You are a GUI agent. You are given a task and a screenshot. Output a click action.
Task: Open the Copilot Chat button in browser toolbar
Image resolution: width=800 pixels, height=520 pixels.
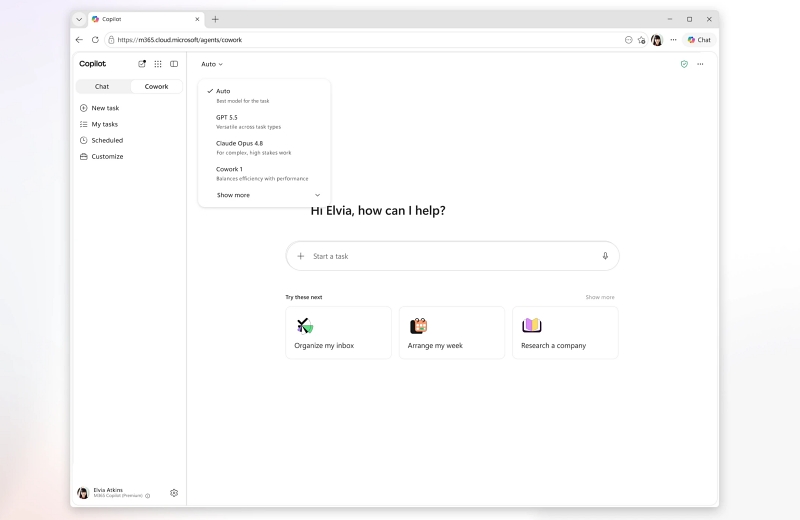(699, 40)
